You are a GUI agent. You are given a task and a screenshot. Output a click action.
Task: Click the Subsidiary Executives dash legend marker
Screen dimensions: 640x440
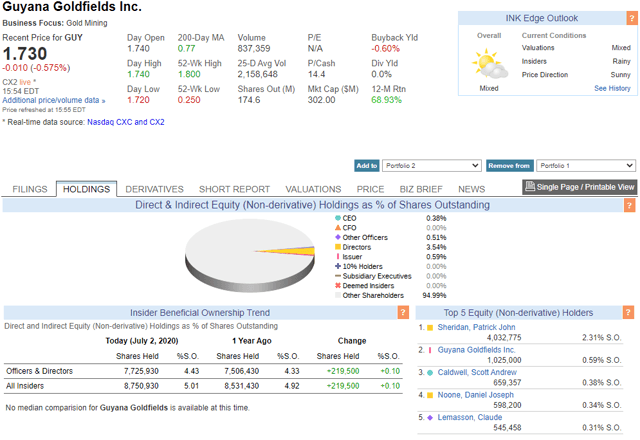click(x=338, y=276)
